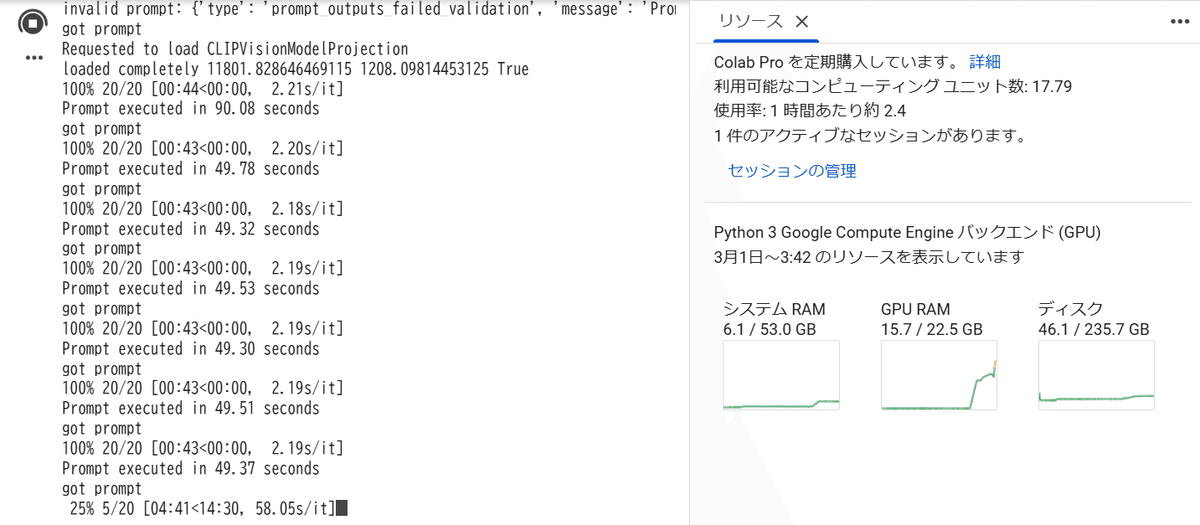The height and width of the screenshot is (525, 1200).
Task: Stop the running cell execution
Action: pos(33,22)
